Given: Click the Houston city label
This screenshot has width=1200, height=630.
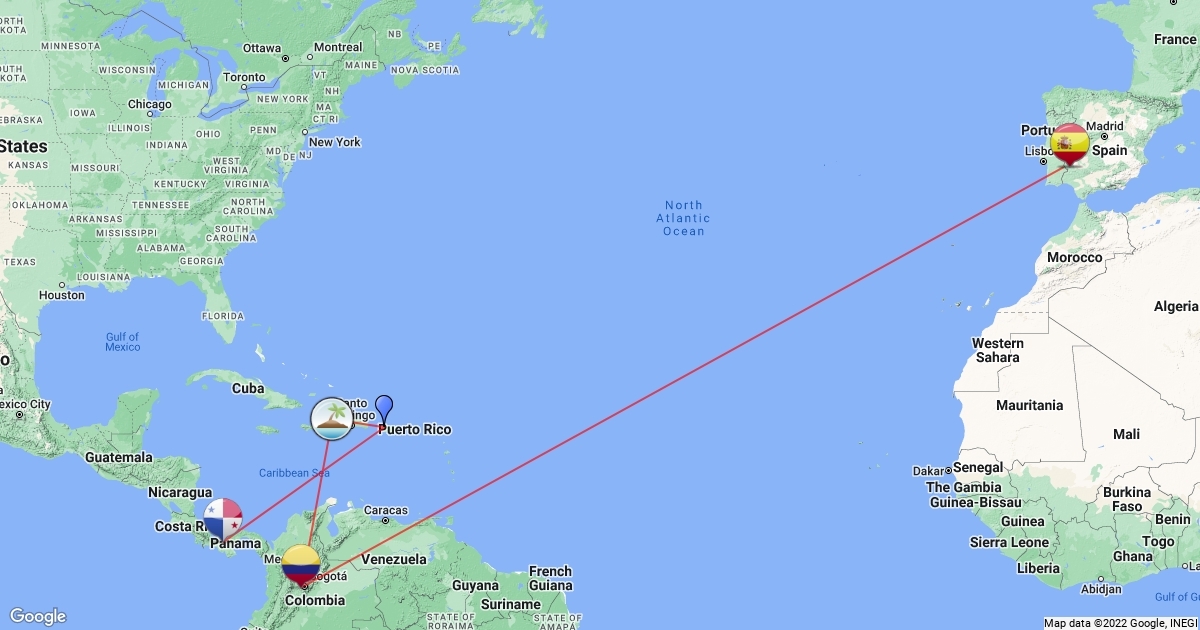Looking at the screenshot, I should 62,295.
